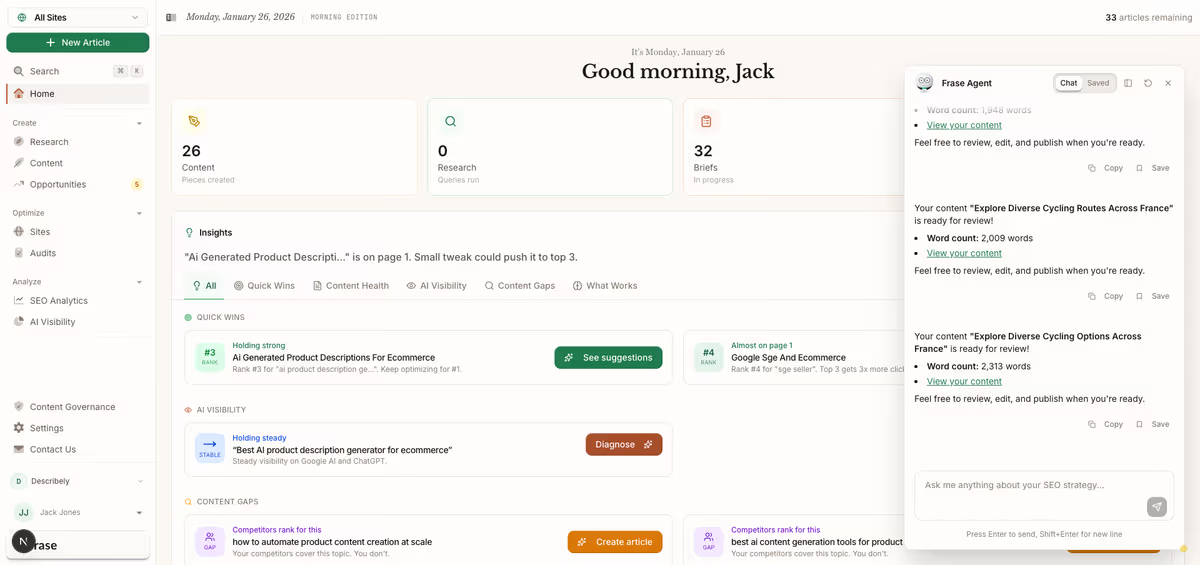Click the New Article button
The width and height of the screenshot is (1200, 565).
click(77, 42)
